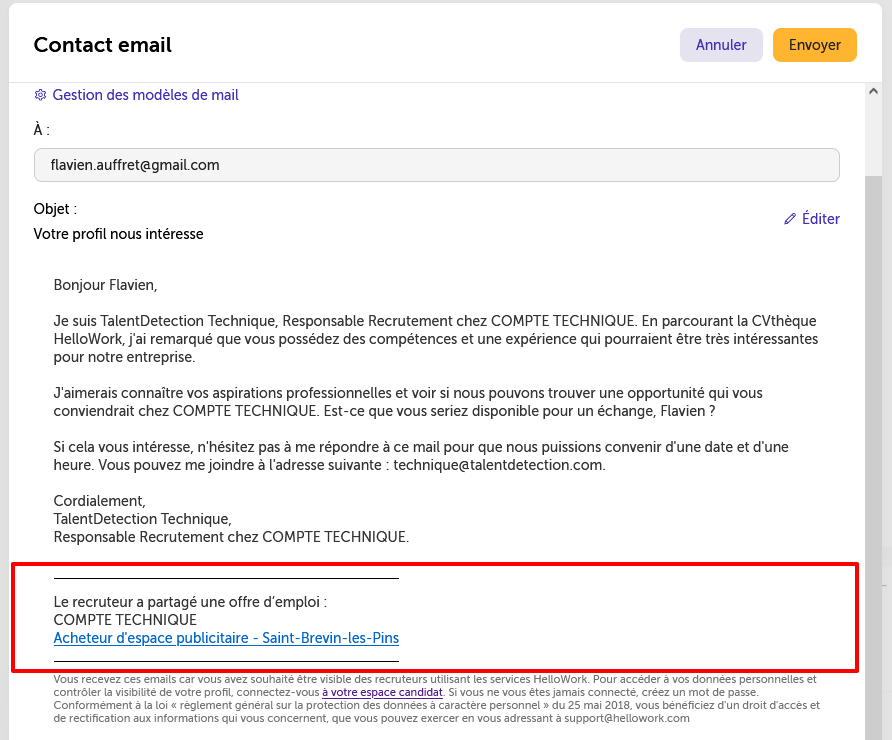Click the GDPR notice mentioning support@hellowork.com
This screenshot has width=892, height=740.
[436, 698]
